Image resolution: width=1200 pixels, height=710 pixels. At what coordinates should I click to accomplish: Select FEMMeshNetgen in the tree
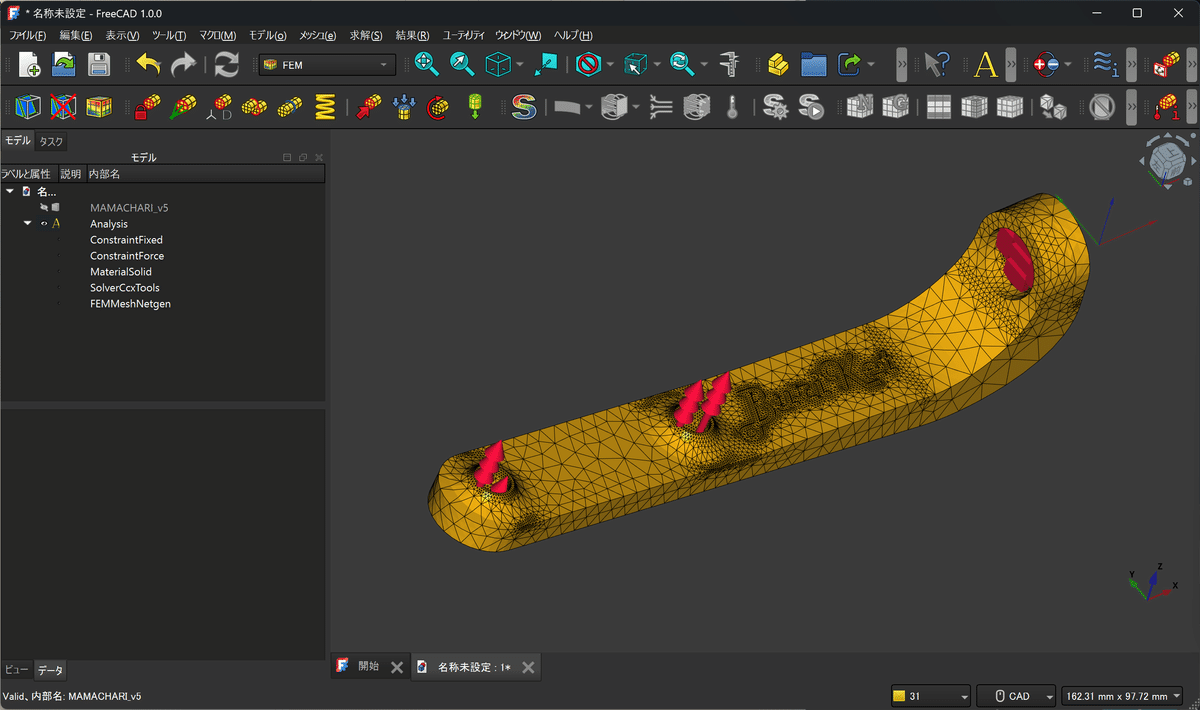click(130, 304)
